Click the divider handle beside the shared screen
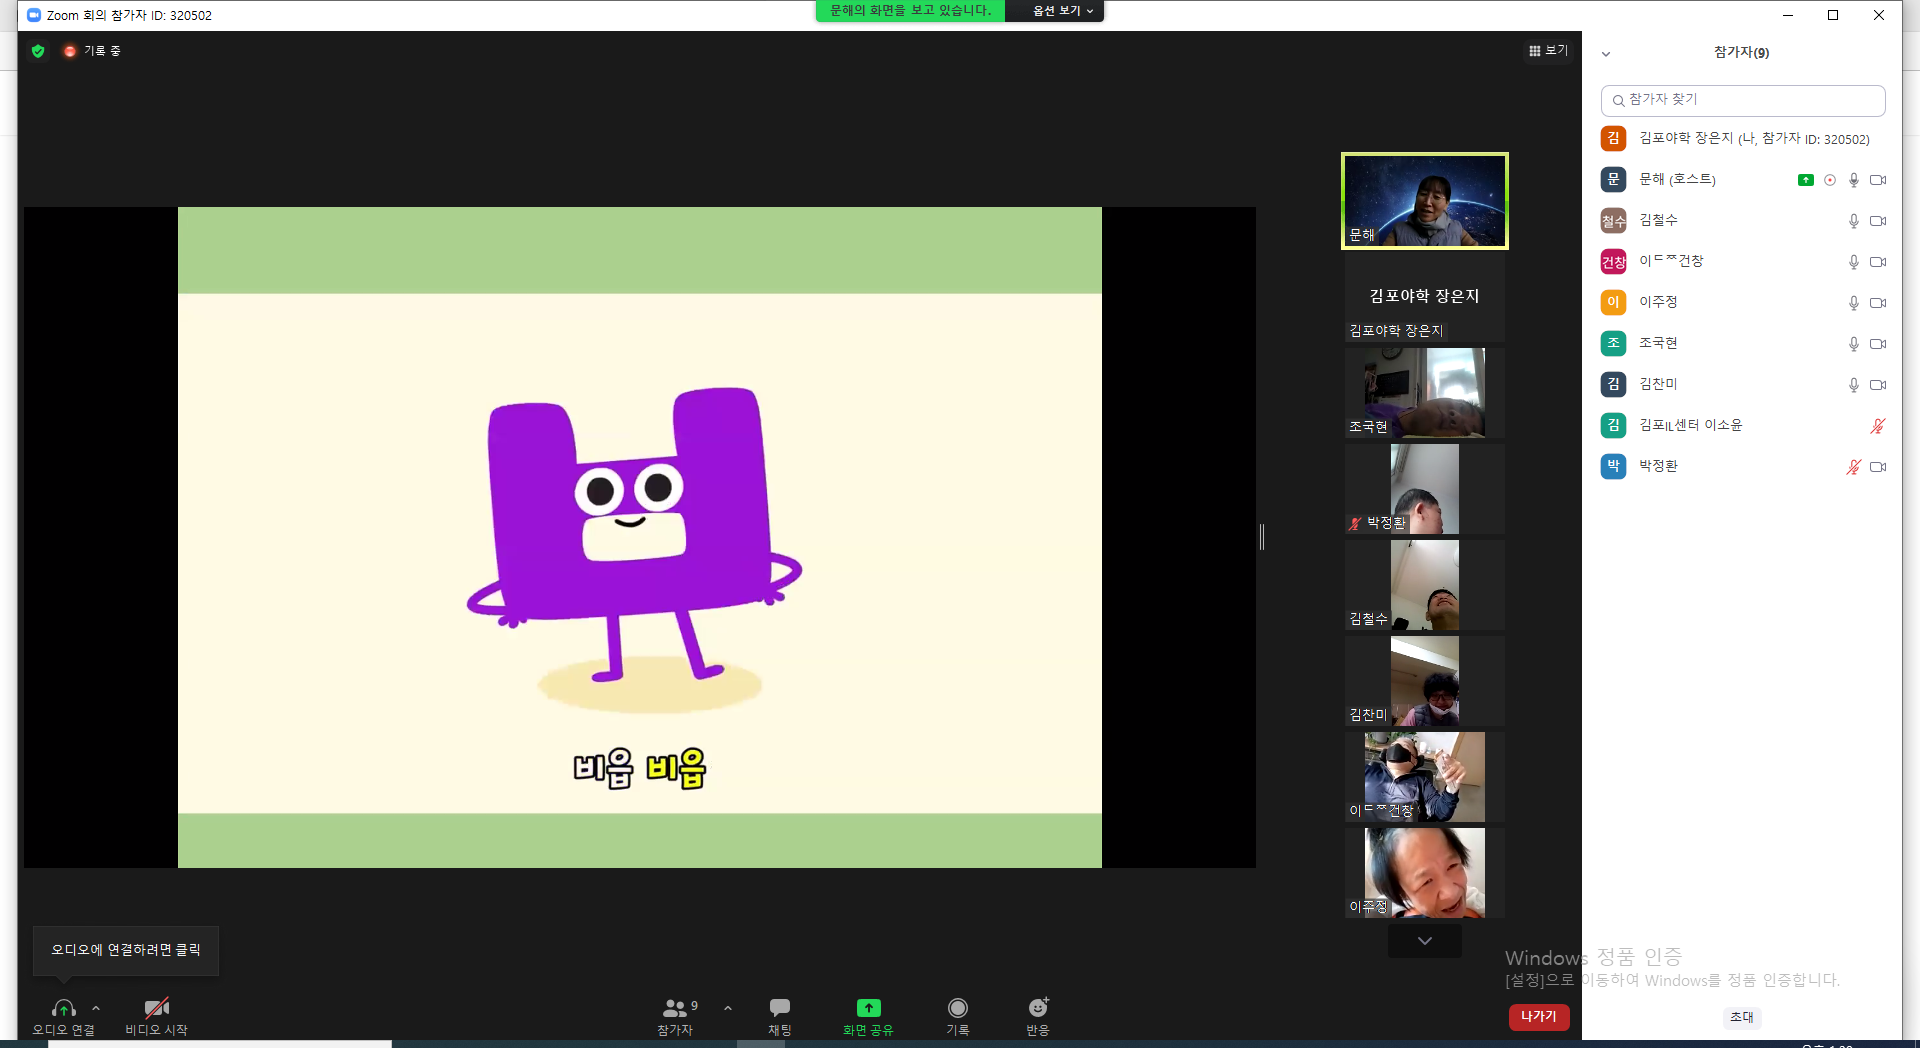 point(1262,537)
